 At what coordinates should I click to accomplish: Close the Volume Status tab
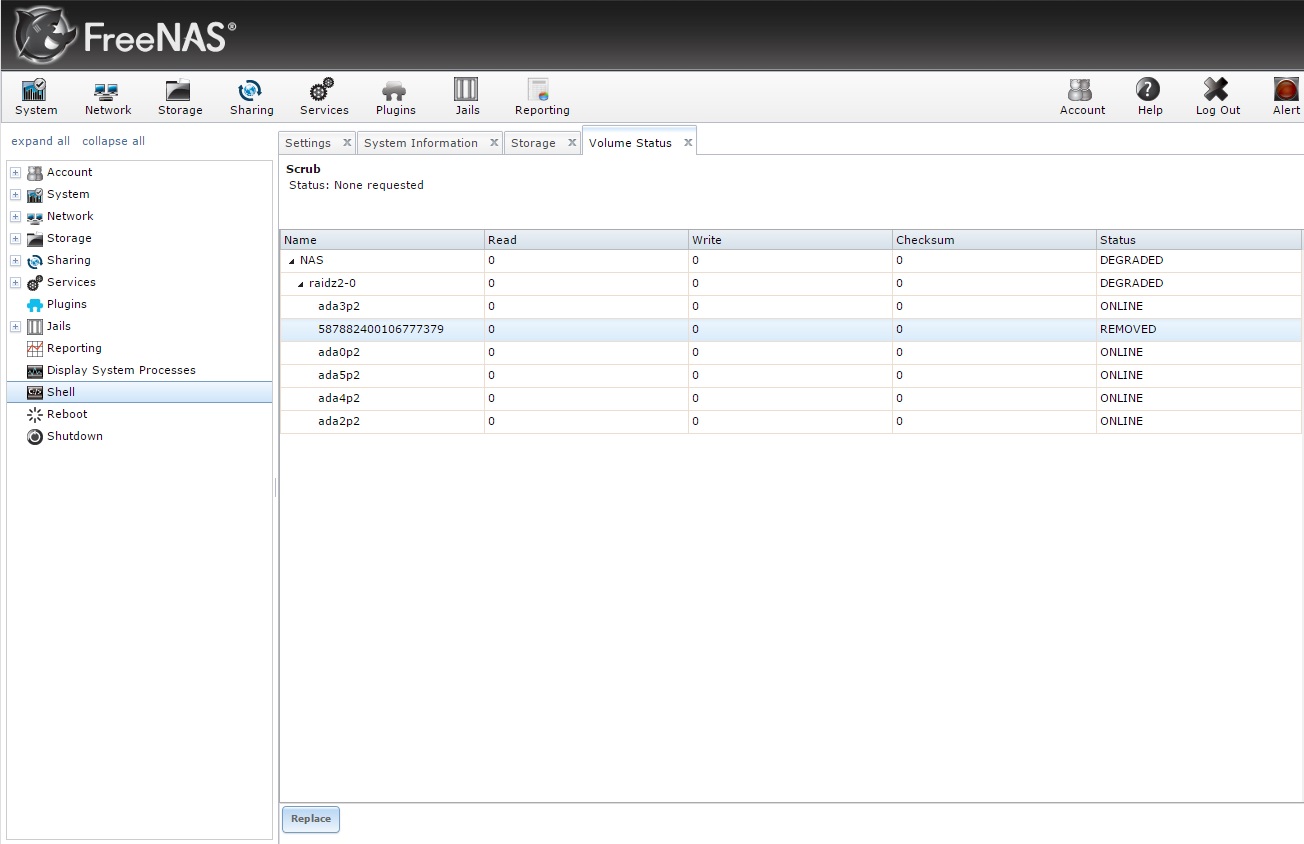688,143
